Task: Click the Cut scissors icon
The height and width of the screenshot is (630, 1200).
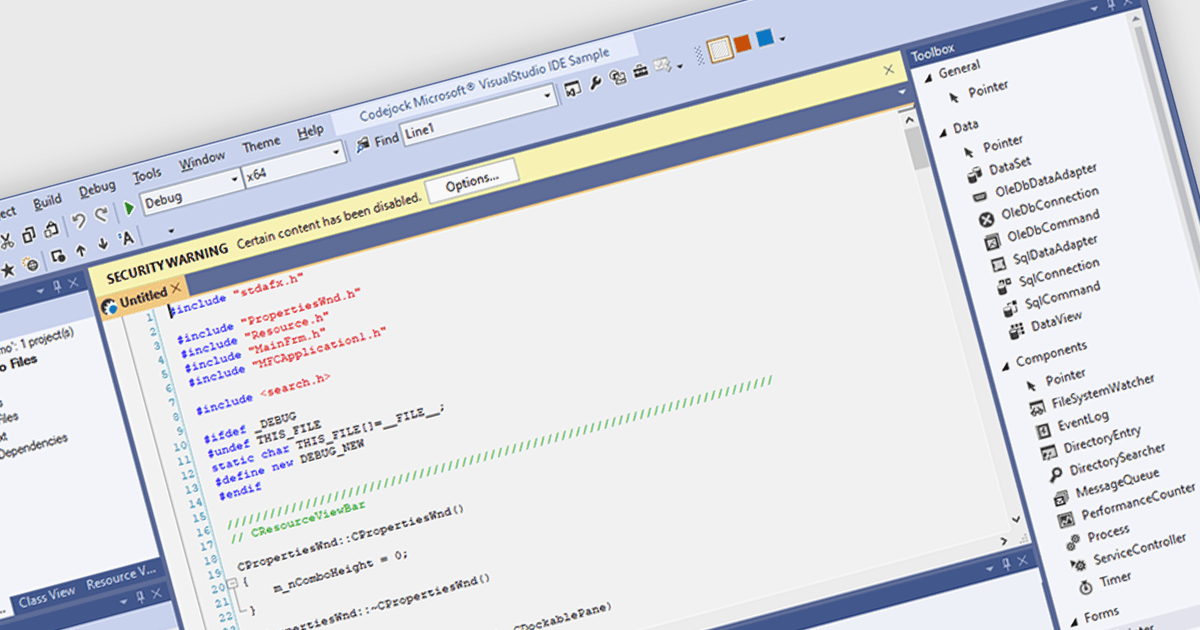Action: (x=5, y=239)
